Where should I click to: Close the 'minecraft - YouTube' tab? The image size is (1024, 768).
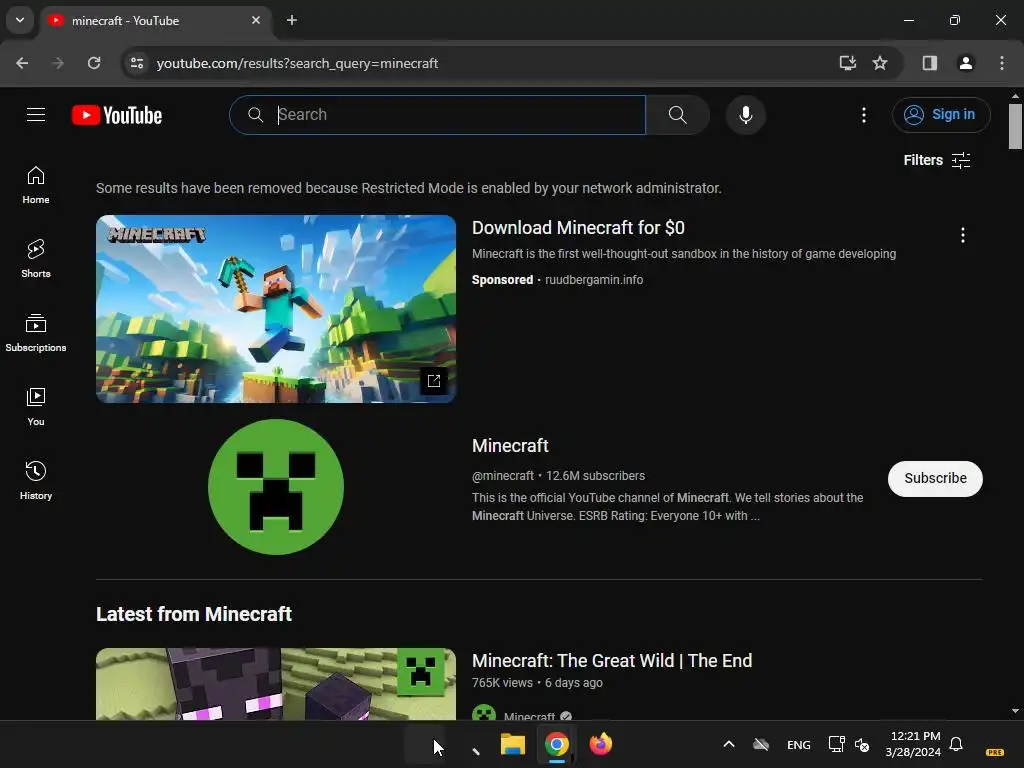coord(256,20)
